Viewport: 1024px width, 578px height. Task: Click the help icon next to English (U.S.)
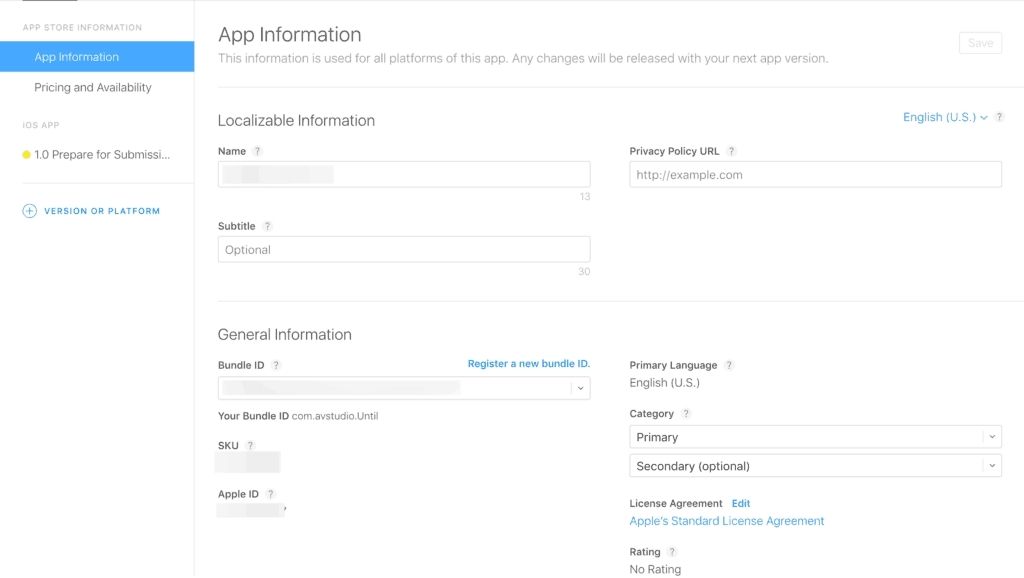pos(997,117)
